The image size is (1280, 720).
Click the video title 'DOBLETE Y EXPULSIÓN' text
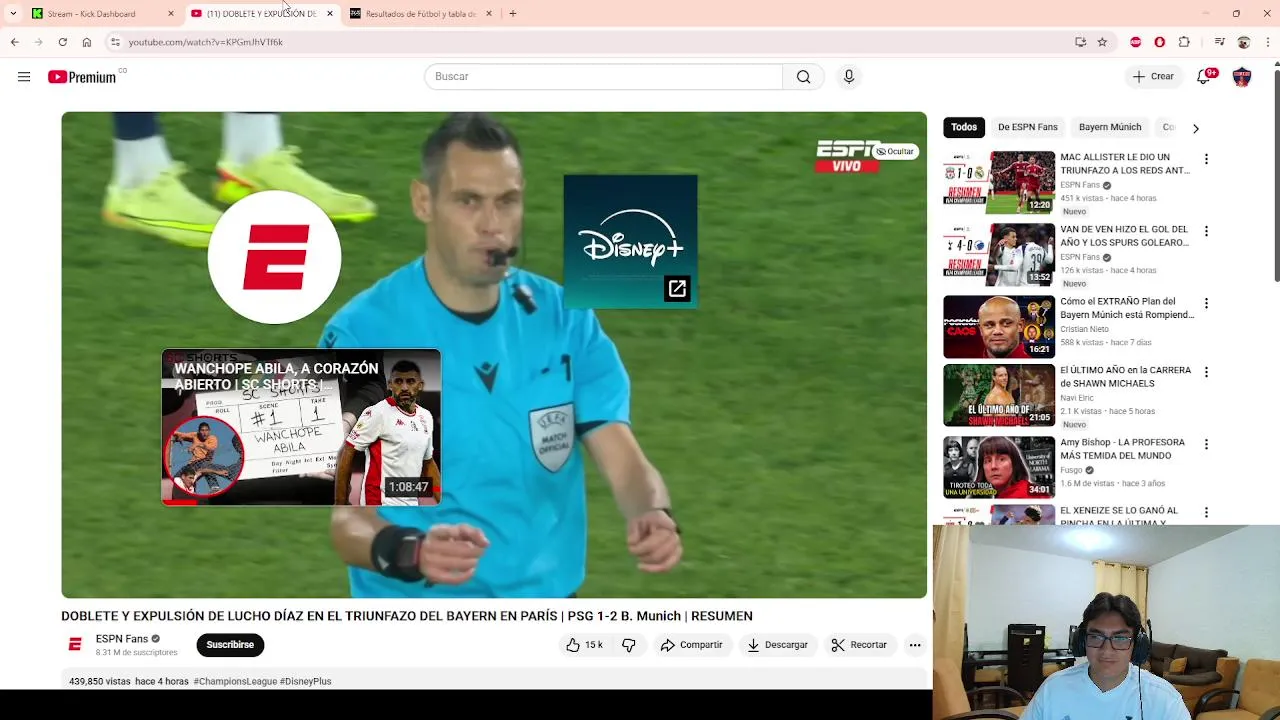point(407,616)
